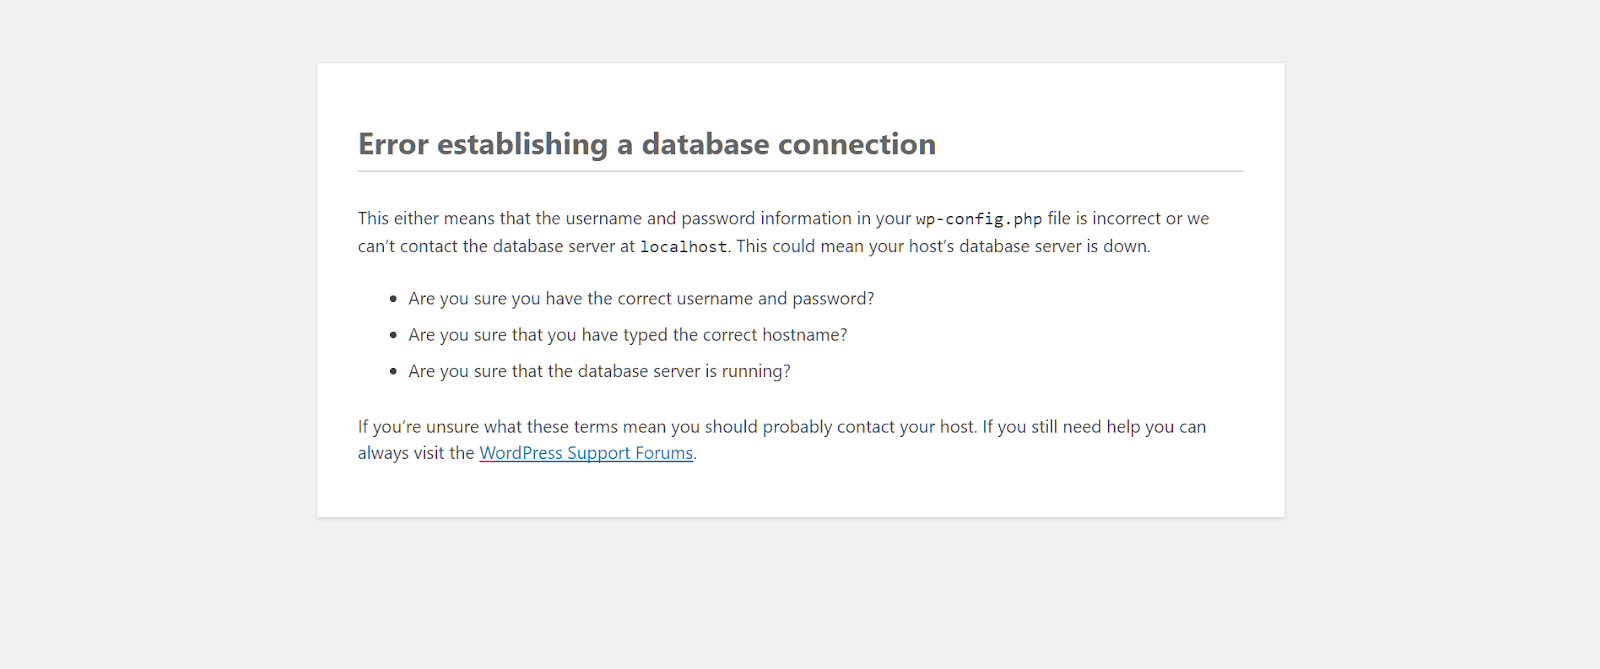Viewport: 1600px width, 669px height.
Task: Click the bullet dot before the server running question
Action: click(393, 371)
